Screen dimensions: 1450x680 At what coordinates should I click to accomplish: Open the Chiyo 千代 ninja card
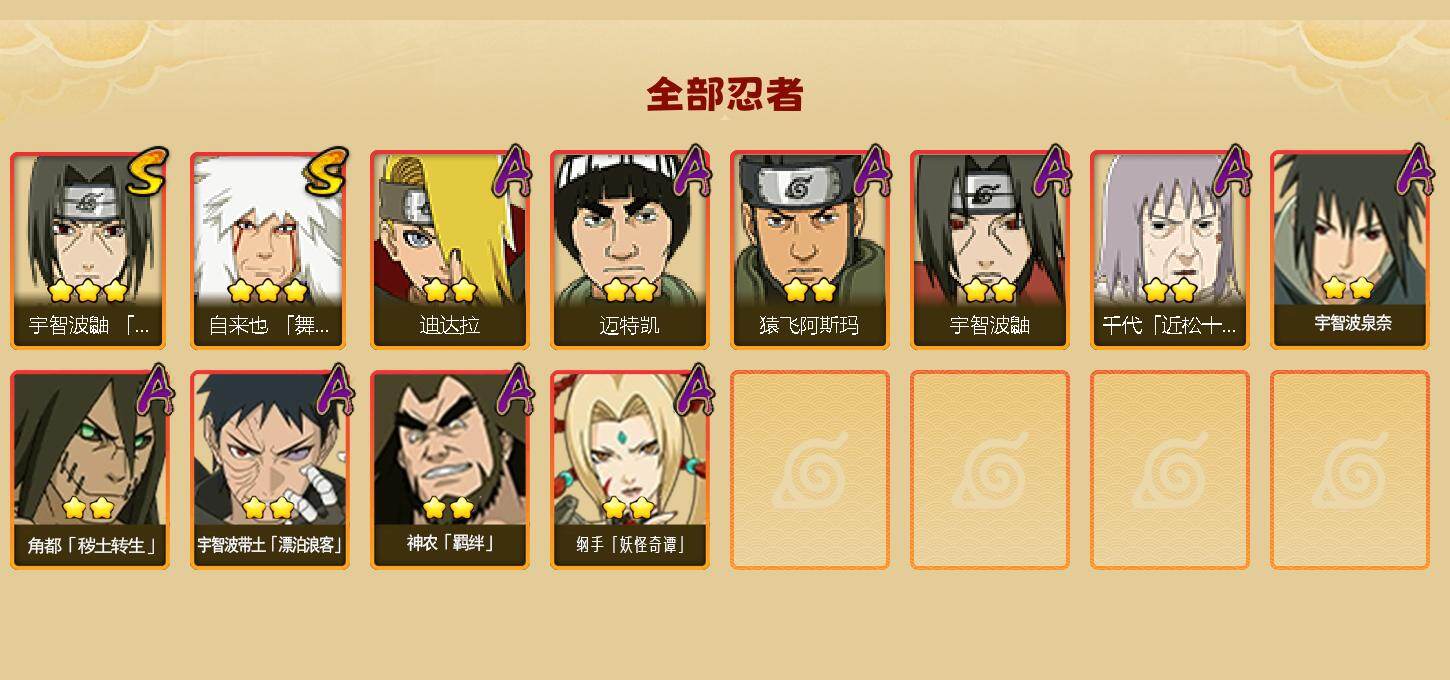1169,250
